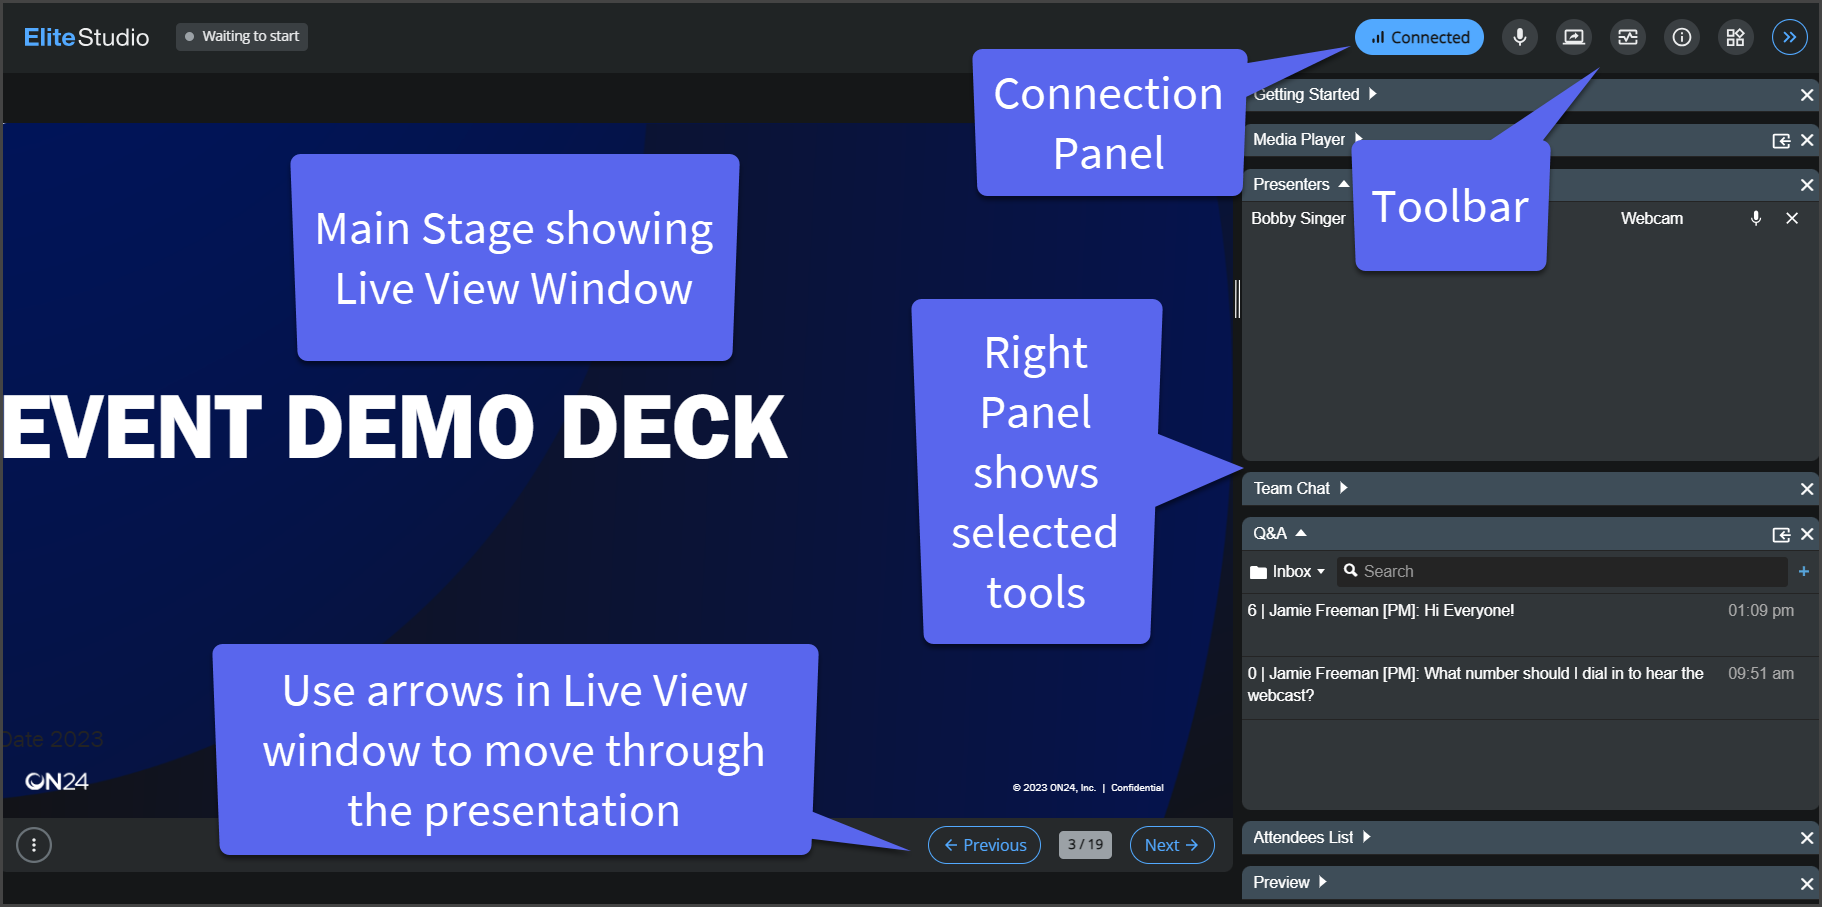Screen dimensions: 1822x907
Task: Open the event information panel
Action: pyautogui.click(x=1682, y=37)
